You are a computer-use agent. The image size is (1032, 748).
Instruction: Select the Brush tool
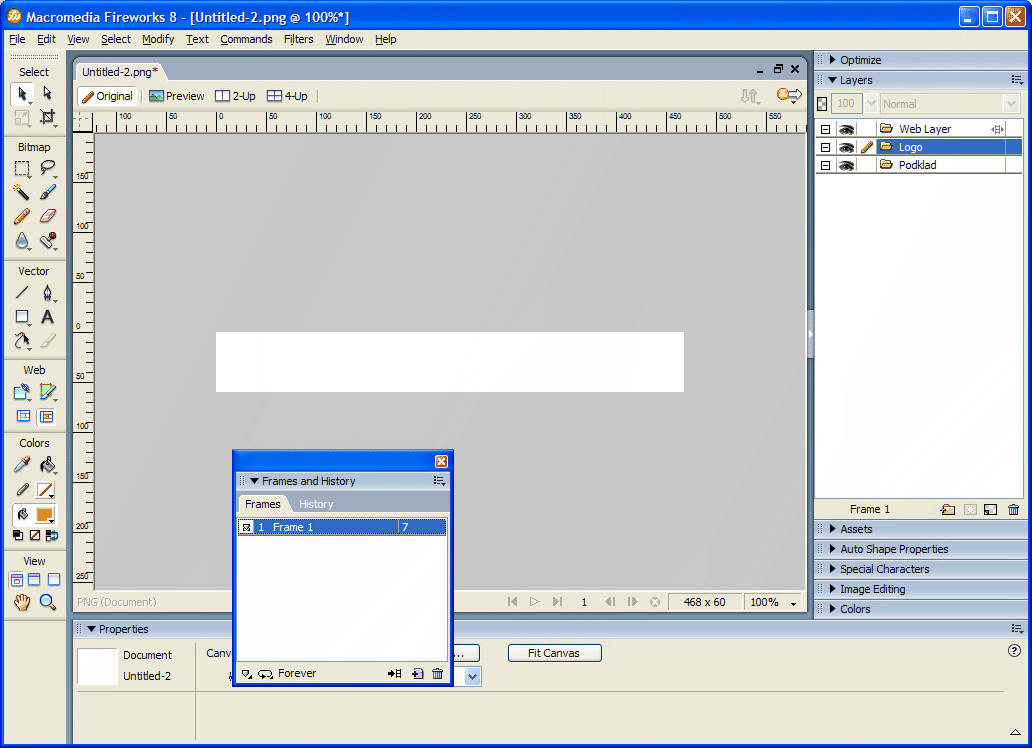point(47,192)
